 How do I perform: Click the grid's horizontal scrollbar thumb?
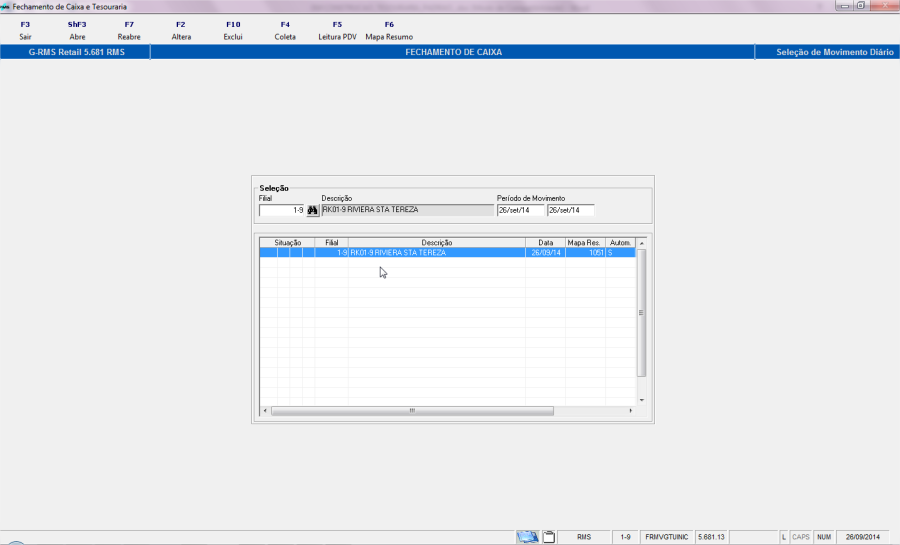[x=412, y=411]
